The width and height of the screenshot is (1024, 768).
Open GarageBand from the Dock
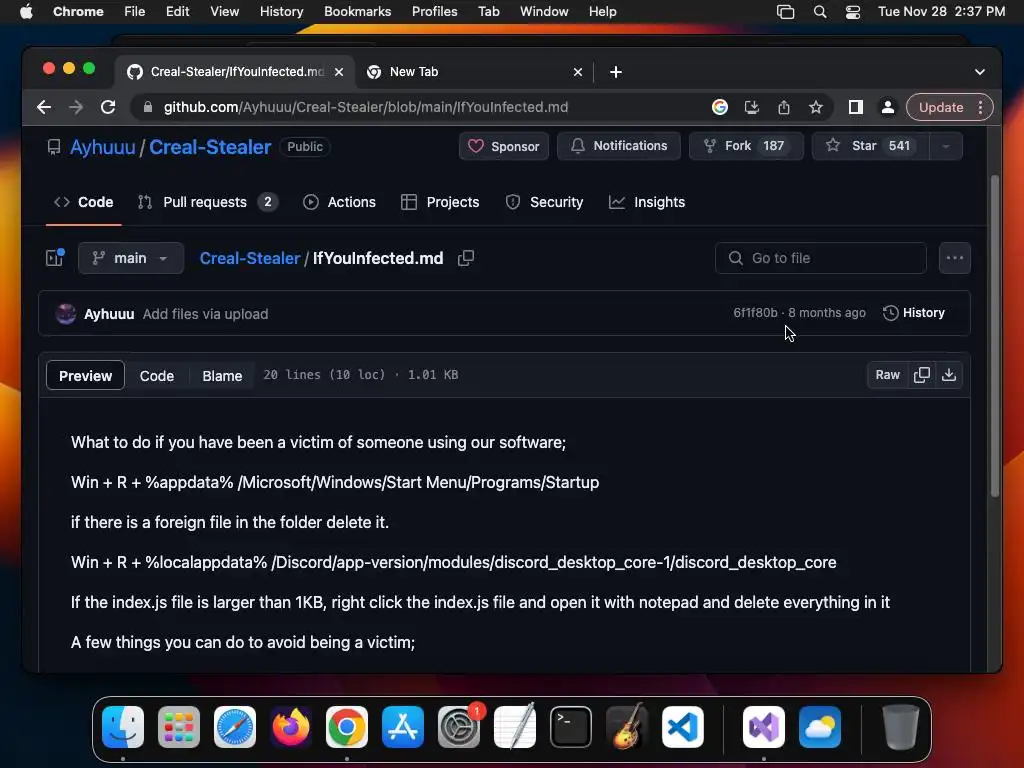[x=627, y=727]
